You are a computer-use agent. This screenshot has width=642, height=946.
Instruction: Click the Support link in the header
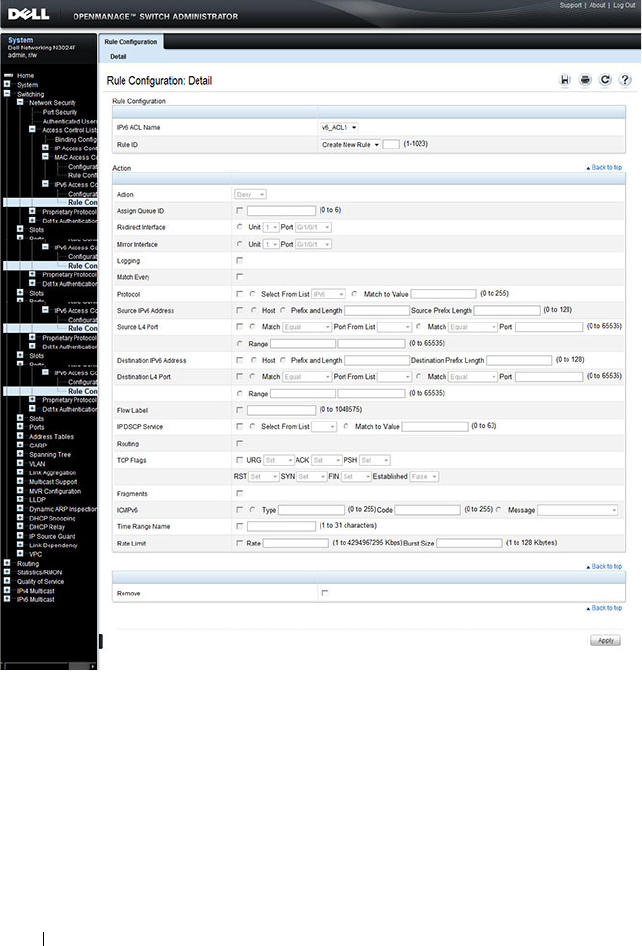[x=571, y=5]
